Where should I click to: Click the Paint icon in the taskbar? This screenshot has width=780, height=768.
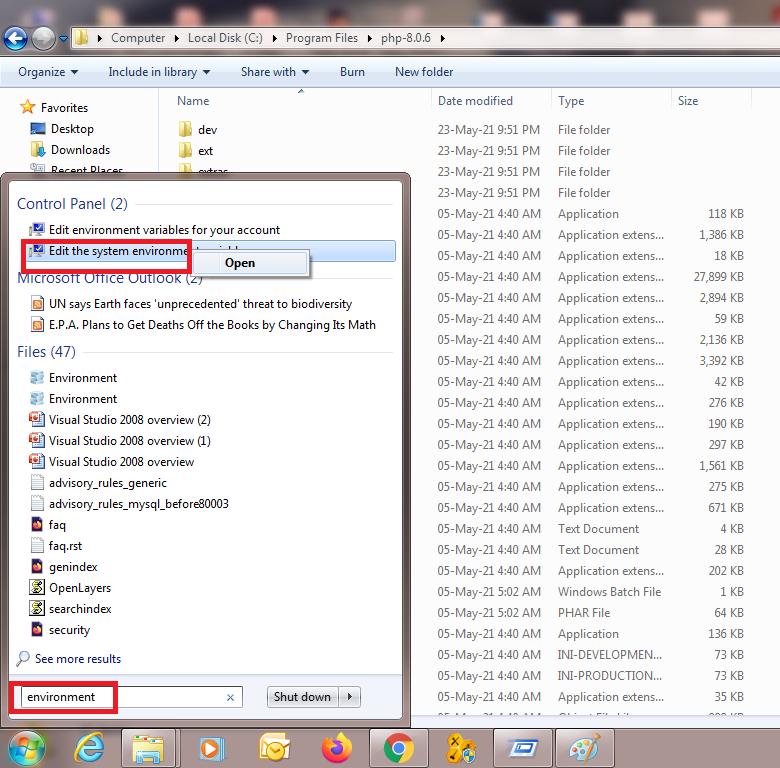(585, 748)
